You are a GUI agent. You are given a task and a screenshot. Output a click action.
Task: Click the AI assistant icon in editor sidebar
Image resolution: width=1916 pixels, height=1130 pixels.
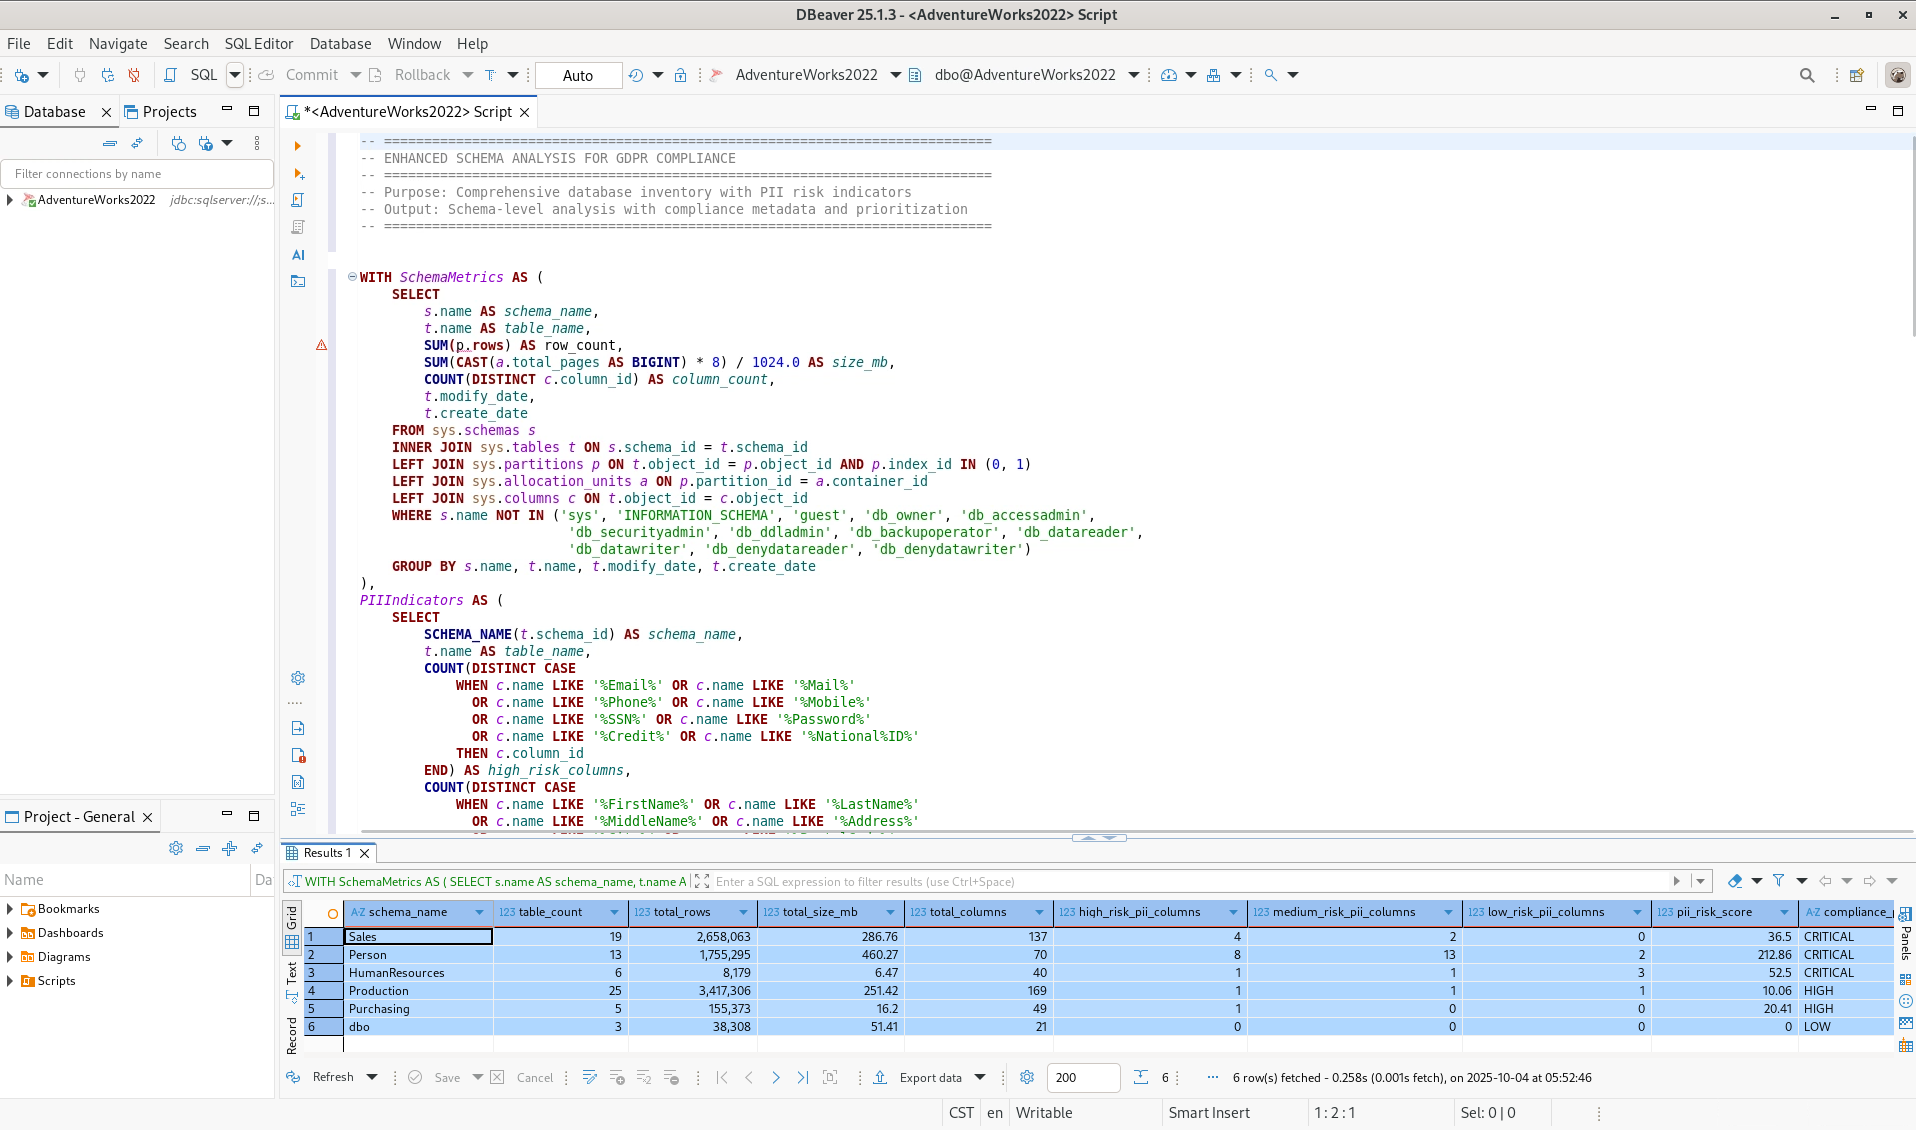(x=298, y=255)
